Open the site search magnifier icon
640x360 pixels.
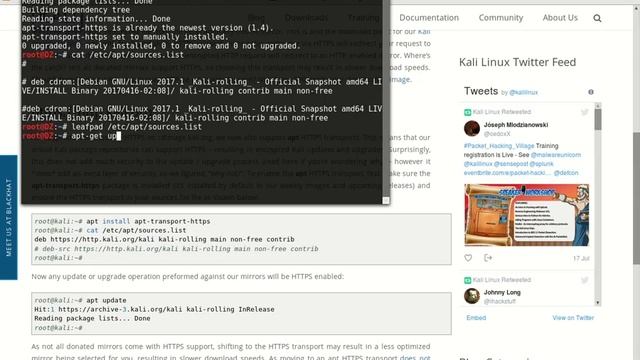(597, 18)
